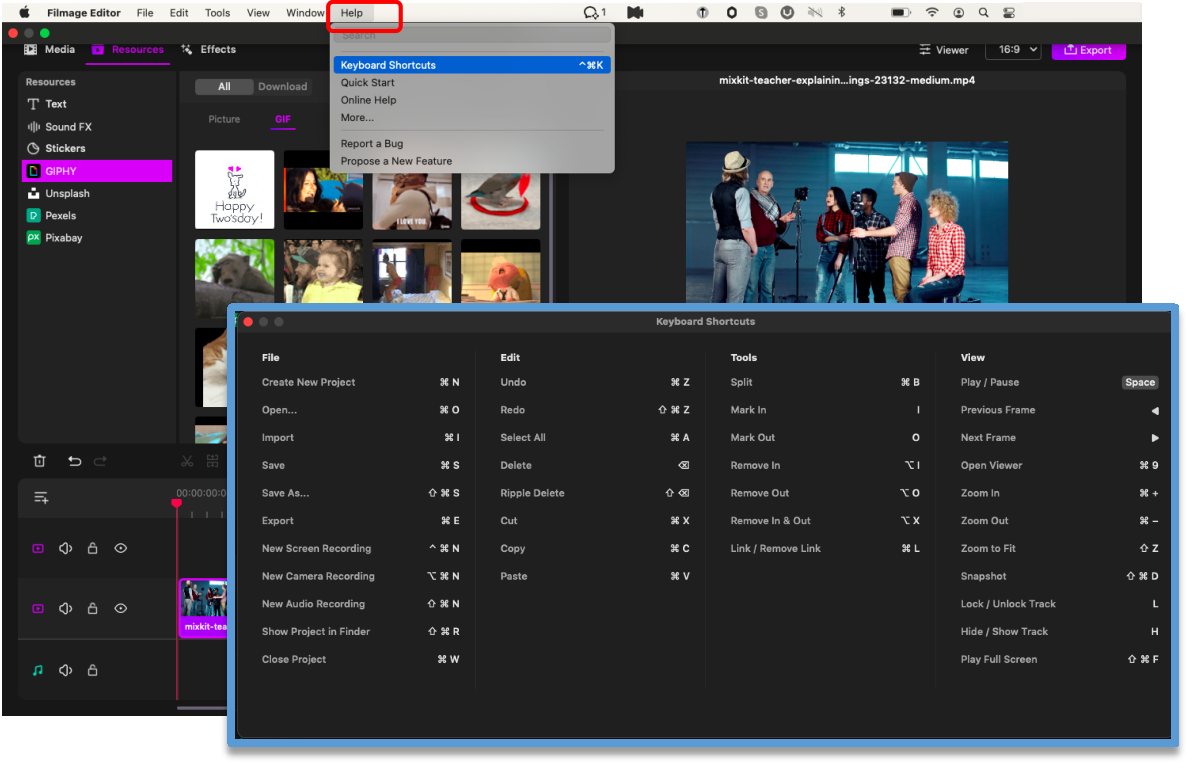Open the Tools menu in menu bar
This screenshot has width=1197, height=774.
217,13
